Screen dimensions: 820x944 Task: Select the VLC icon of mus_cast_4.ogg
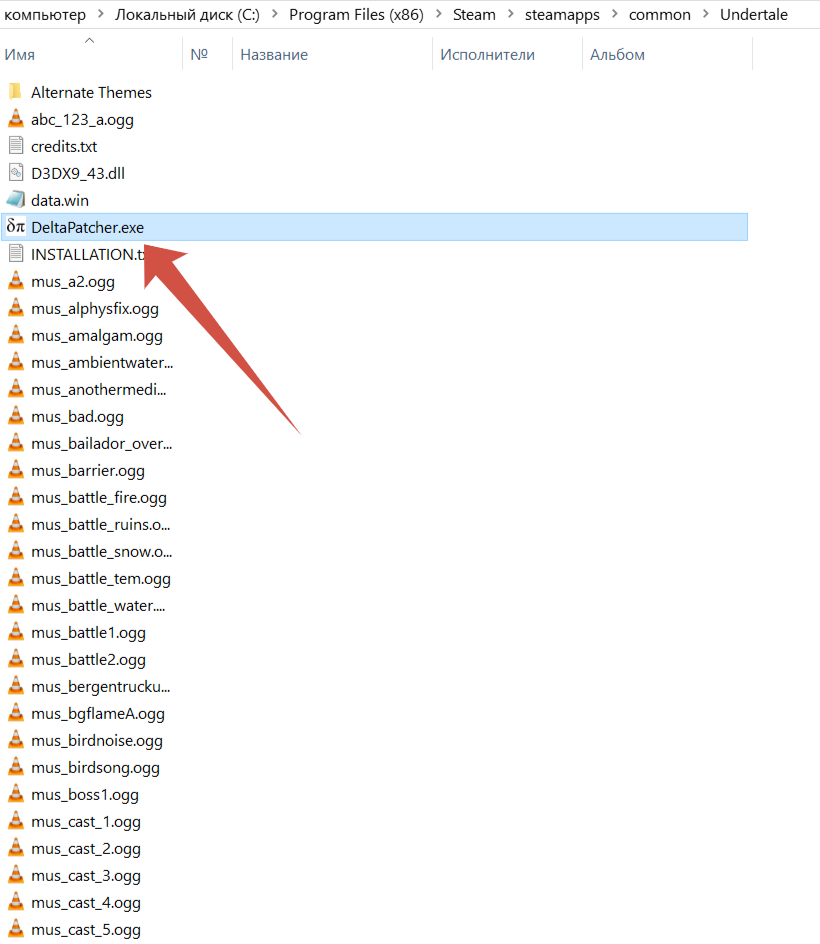(x=16, y=902)
